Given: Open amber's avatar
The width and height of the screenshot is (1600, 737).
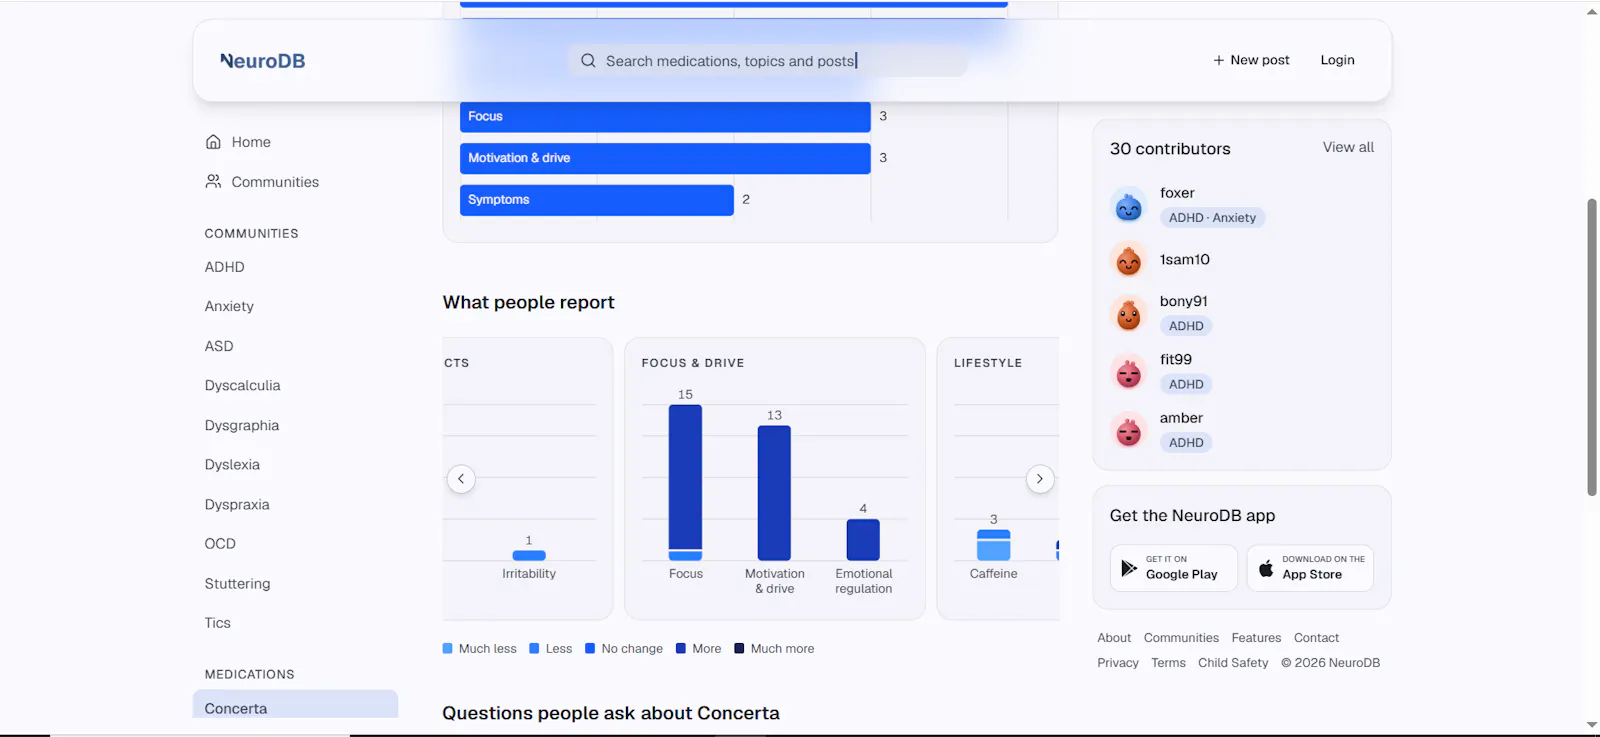Looking at the screenshot, I should click(1129, 431).
